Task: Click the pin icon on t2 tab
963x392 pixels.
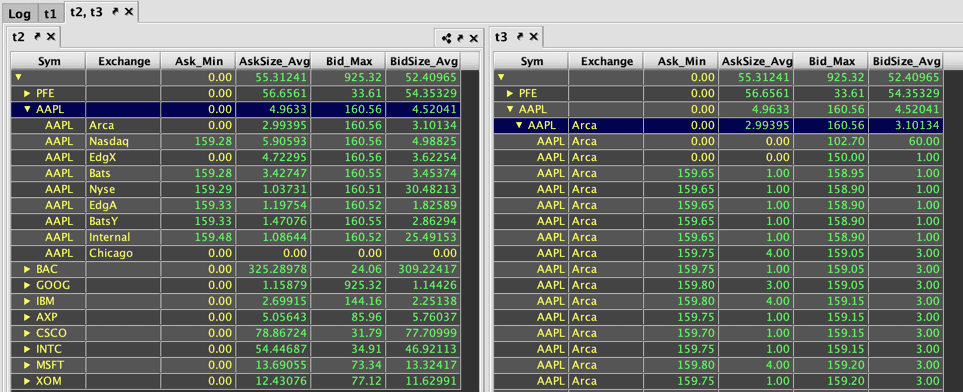Action: point(37,37)
